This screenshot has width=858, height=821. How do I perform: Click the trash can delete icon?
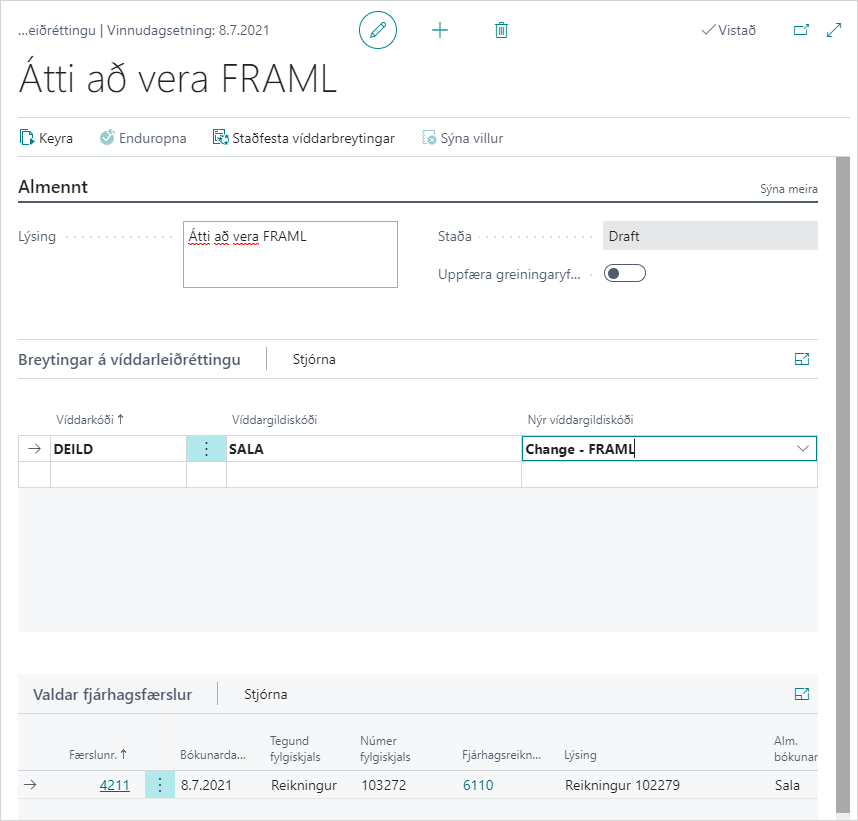point(502,30)
